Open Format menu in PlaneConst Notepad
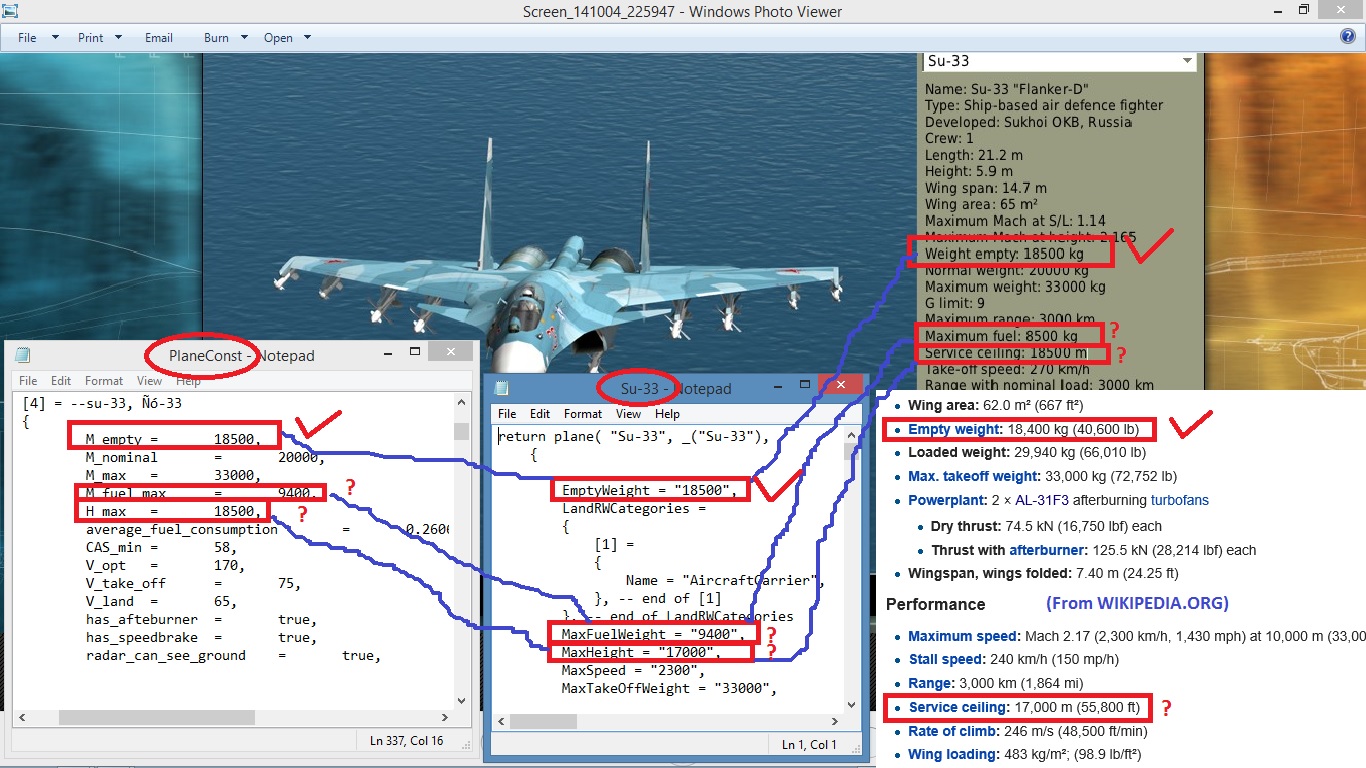 104,380
